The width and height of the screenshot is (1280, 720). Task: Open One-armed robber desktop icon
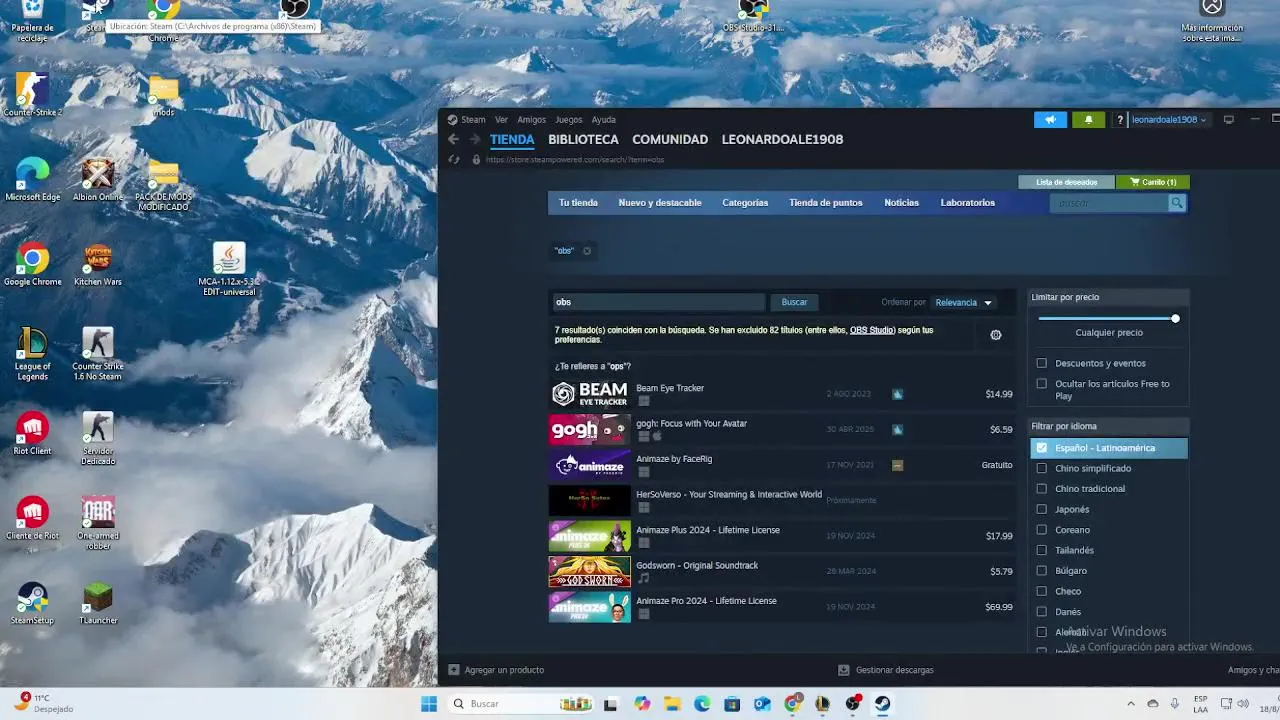(98, 523)
